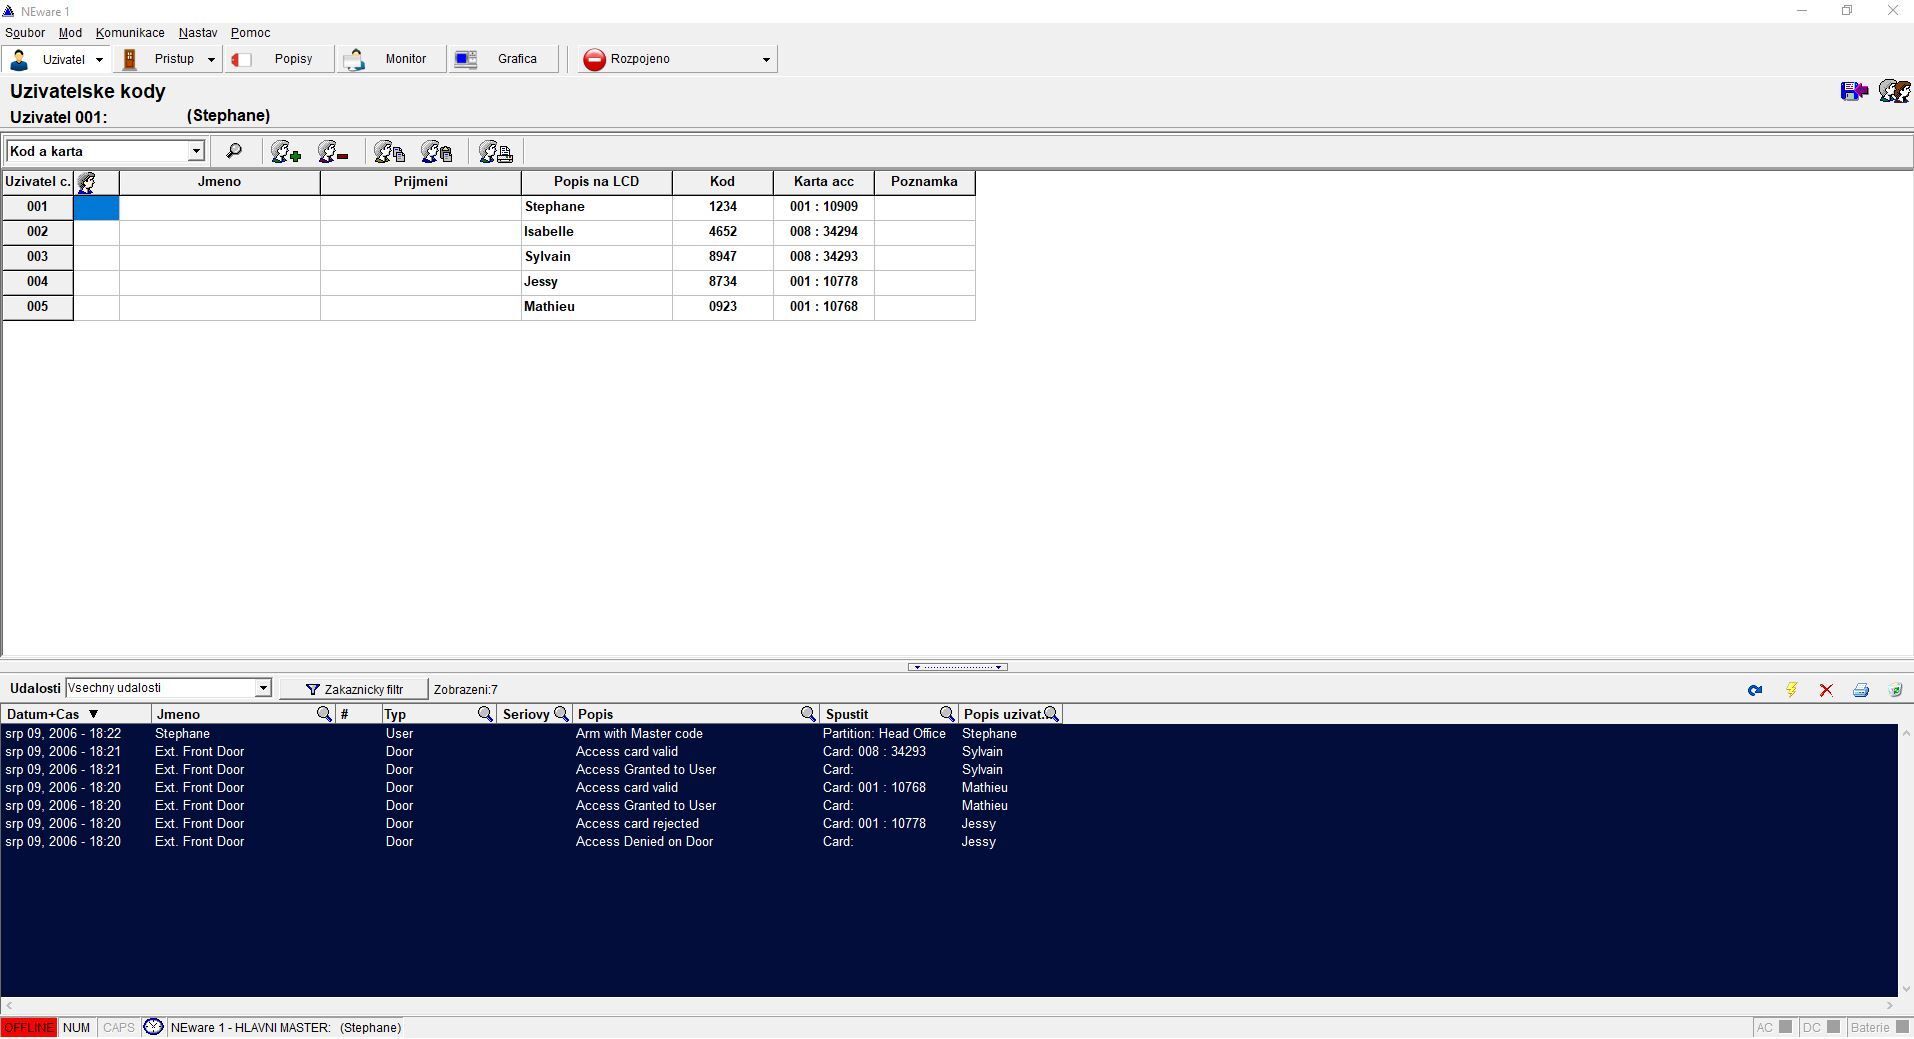Click the printer icon in events toolbar

(1860, 690)
